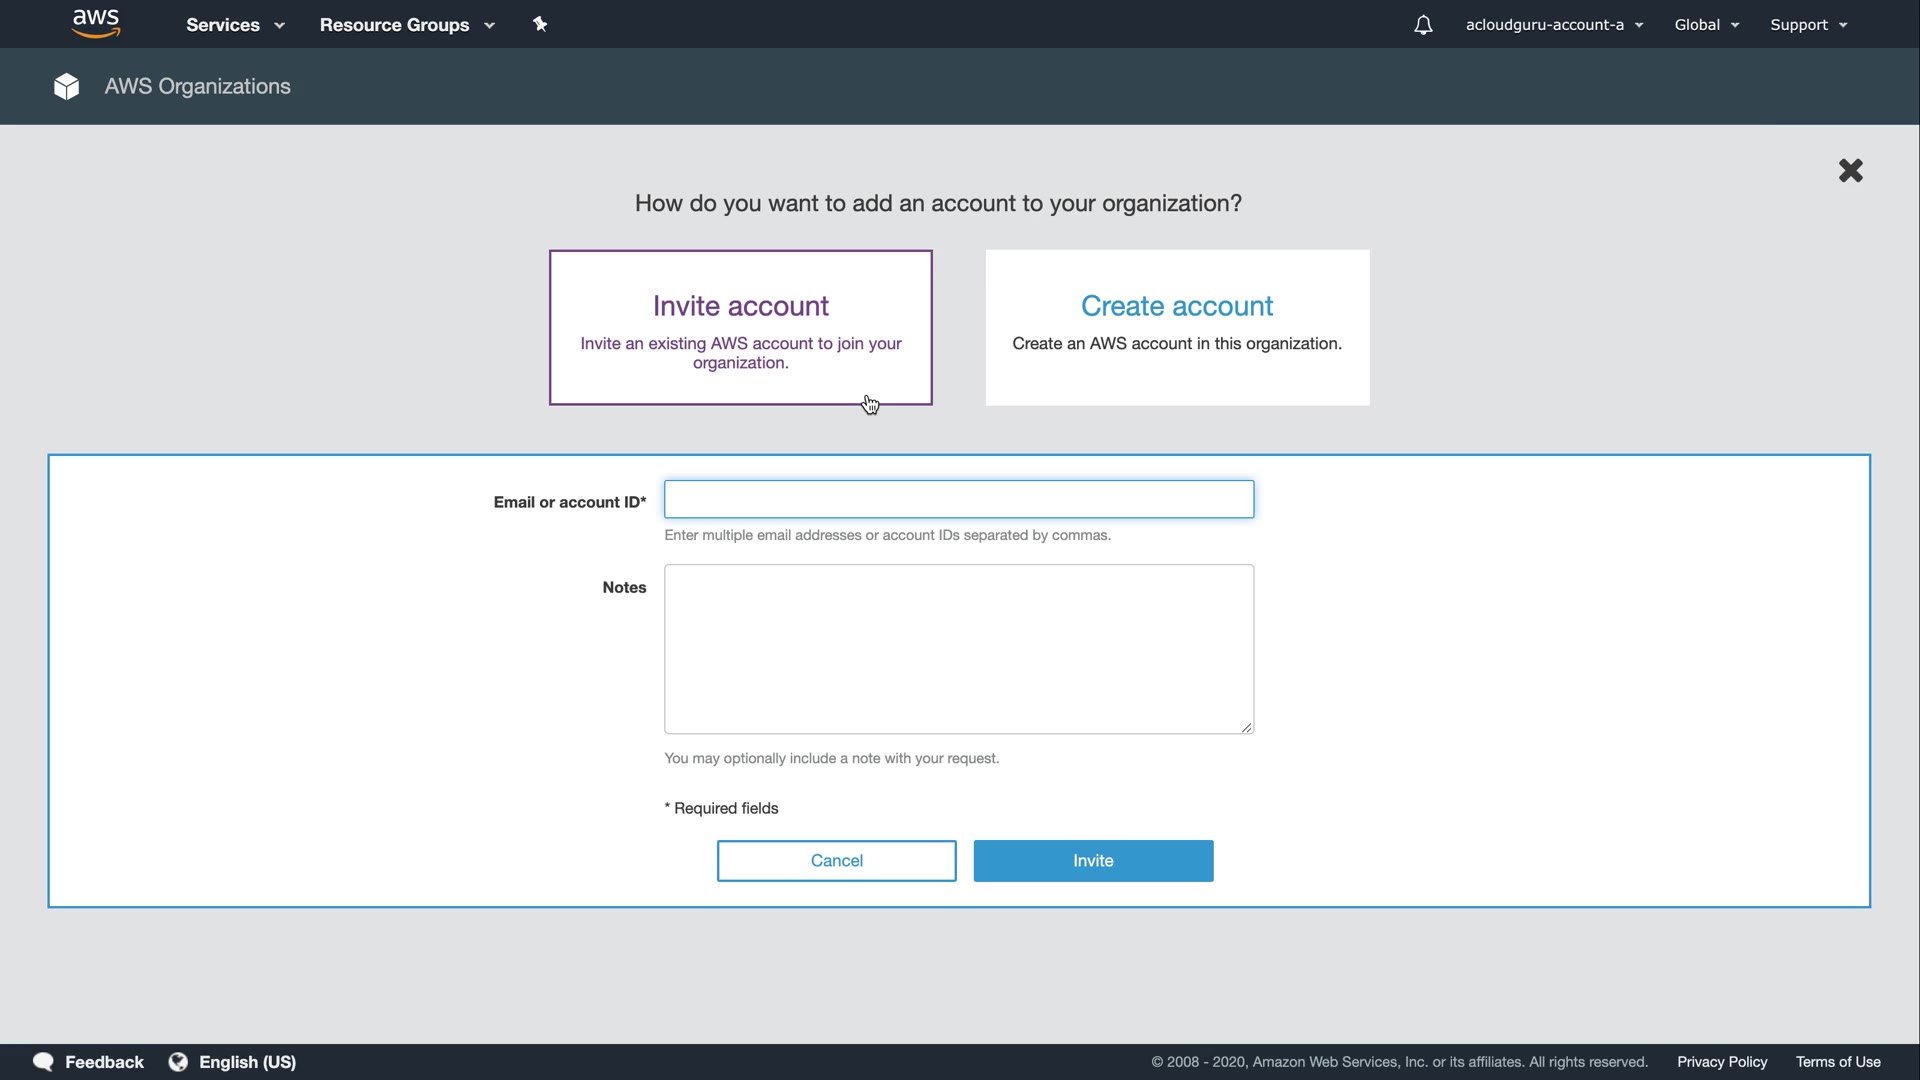The image size is (1920, 1080).
Task: Open the Privacy Policy link
Action: (1722, 1062)
